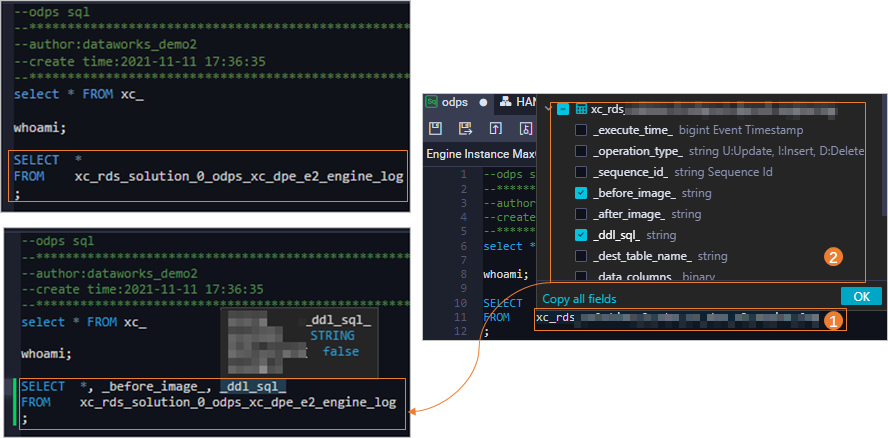Click the table name in the top-left FROM line

click(x=239, y=177)
